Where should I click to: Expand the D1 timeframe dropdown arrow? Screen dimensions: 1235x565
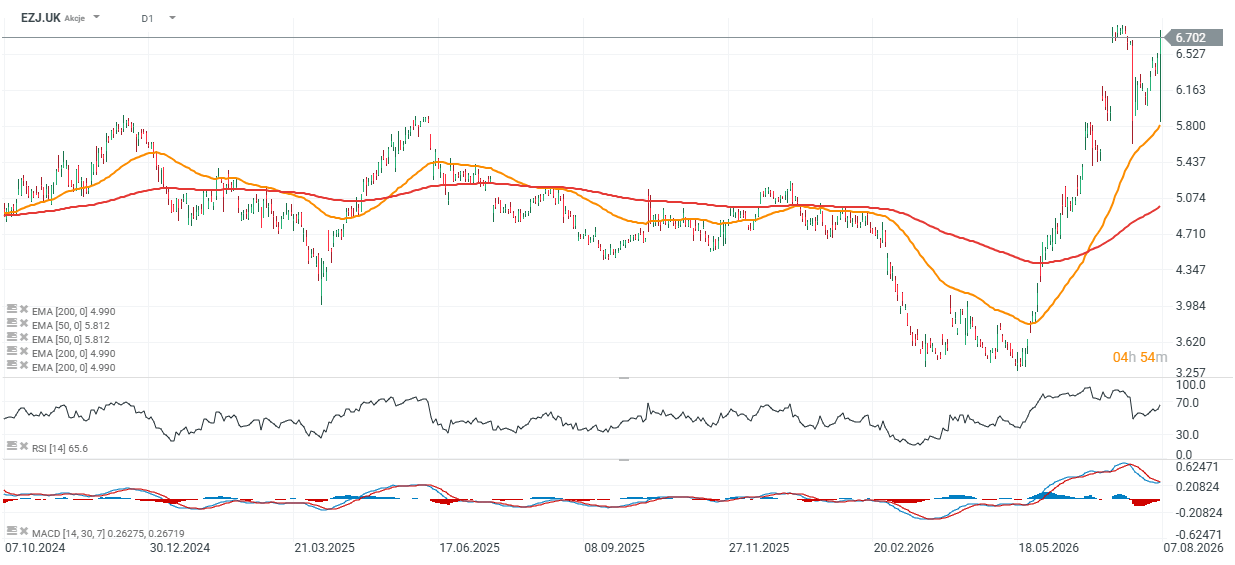pos(172,18)
